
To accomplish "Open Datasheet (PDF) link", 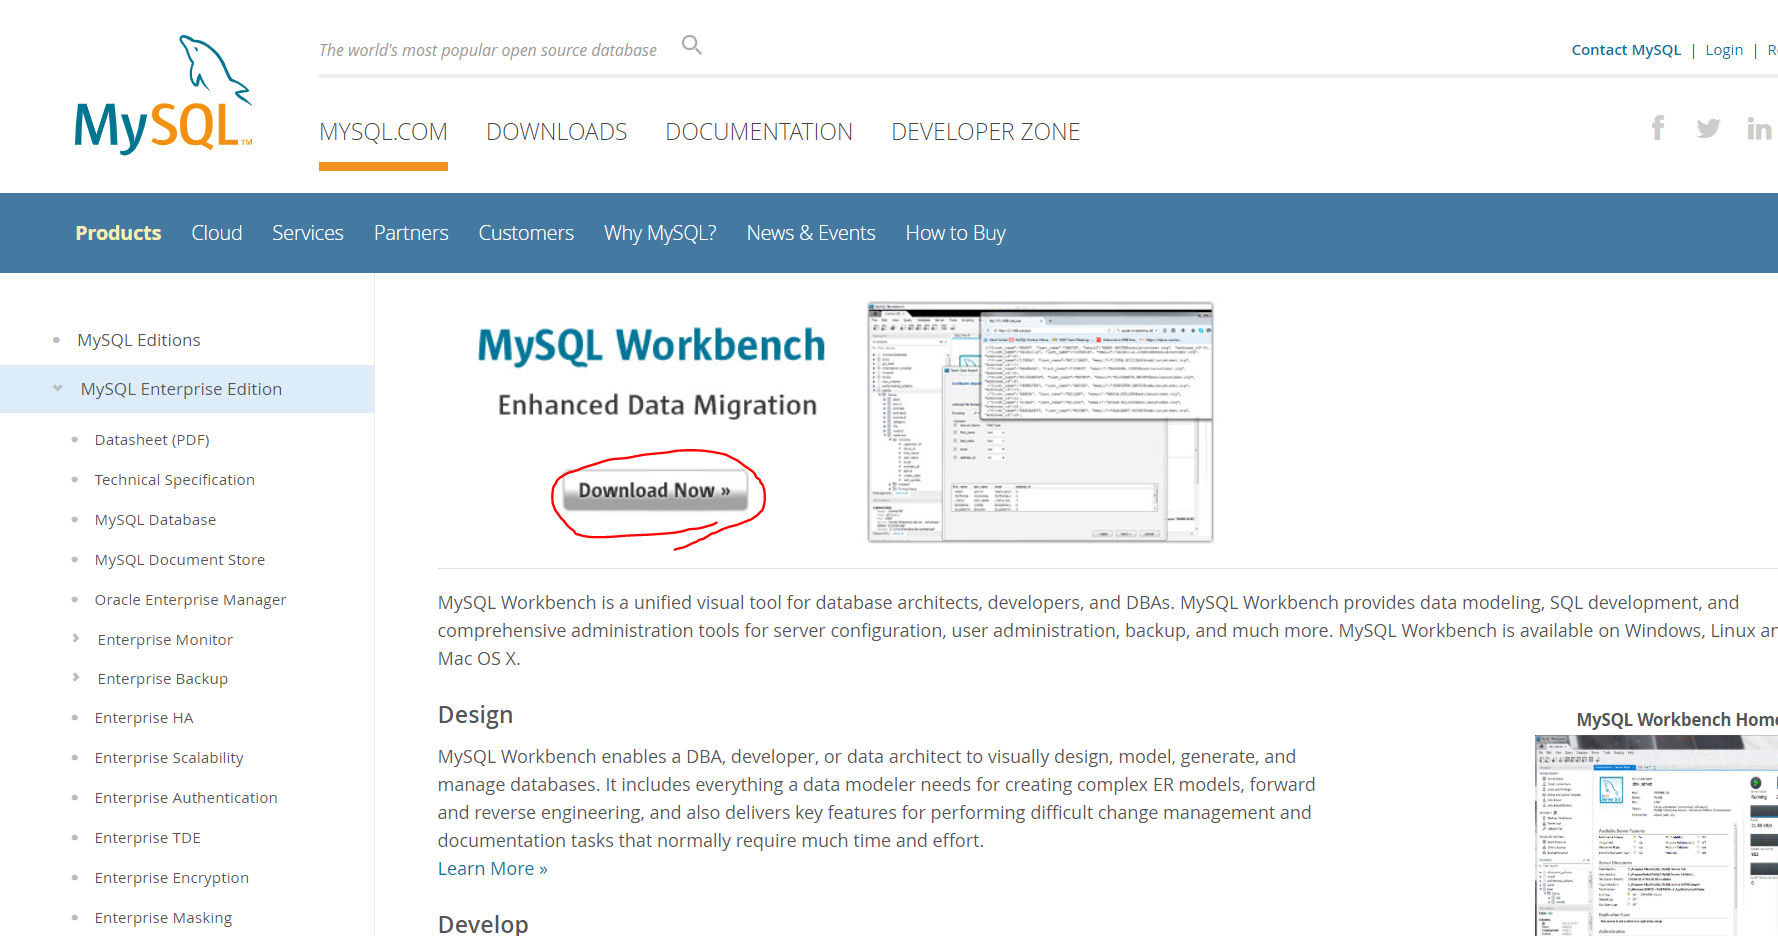I will click(x=152, y=440).
